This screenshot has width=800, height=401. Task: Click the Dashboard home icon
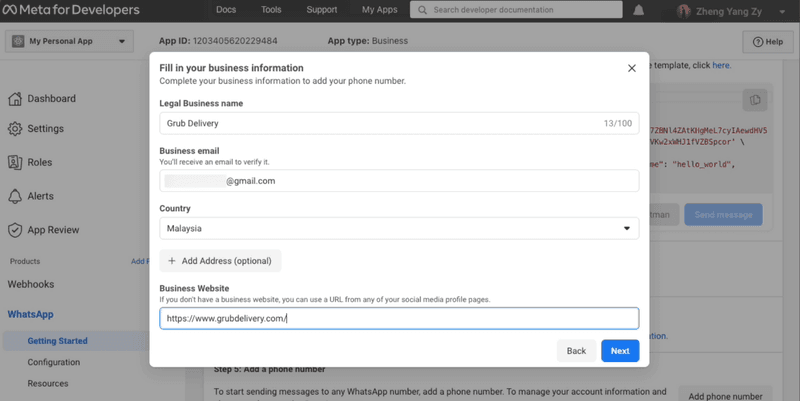[x=15, y=98]
